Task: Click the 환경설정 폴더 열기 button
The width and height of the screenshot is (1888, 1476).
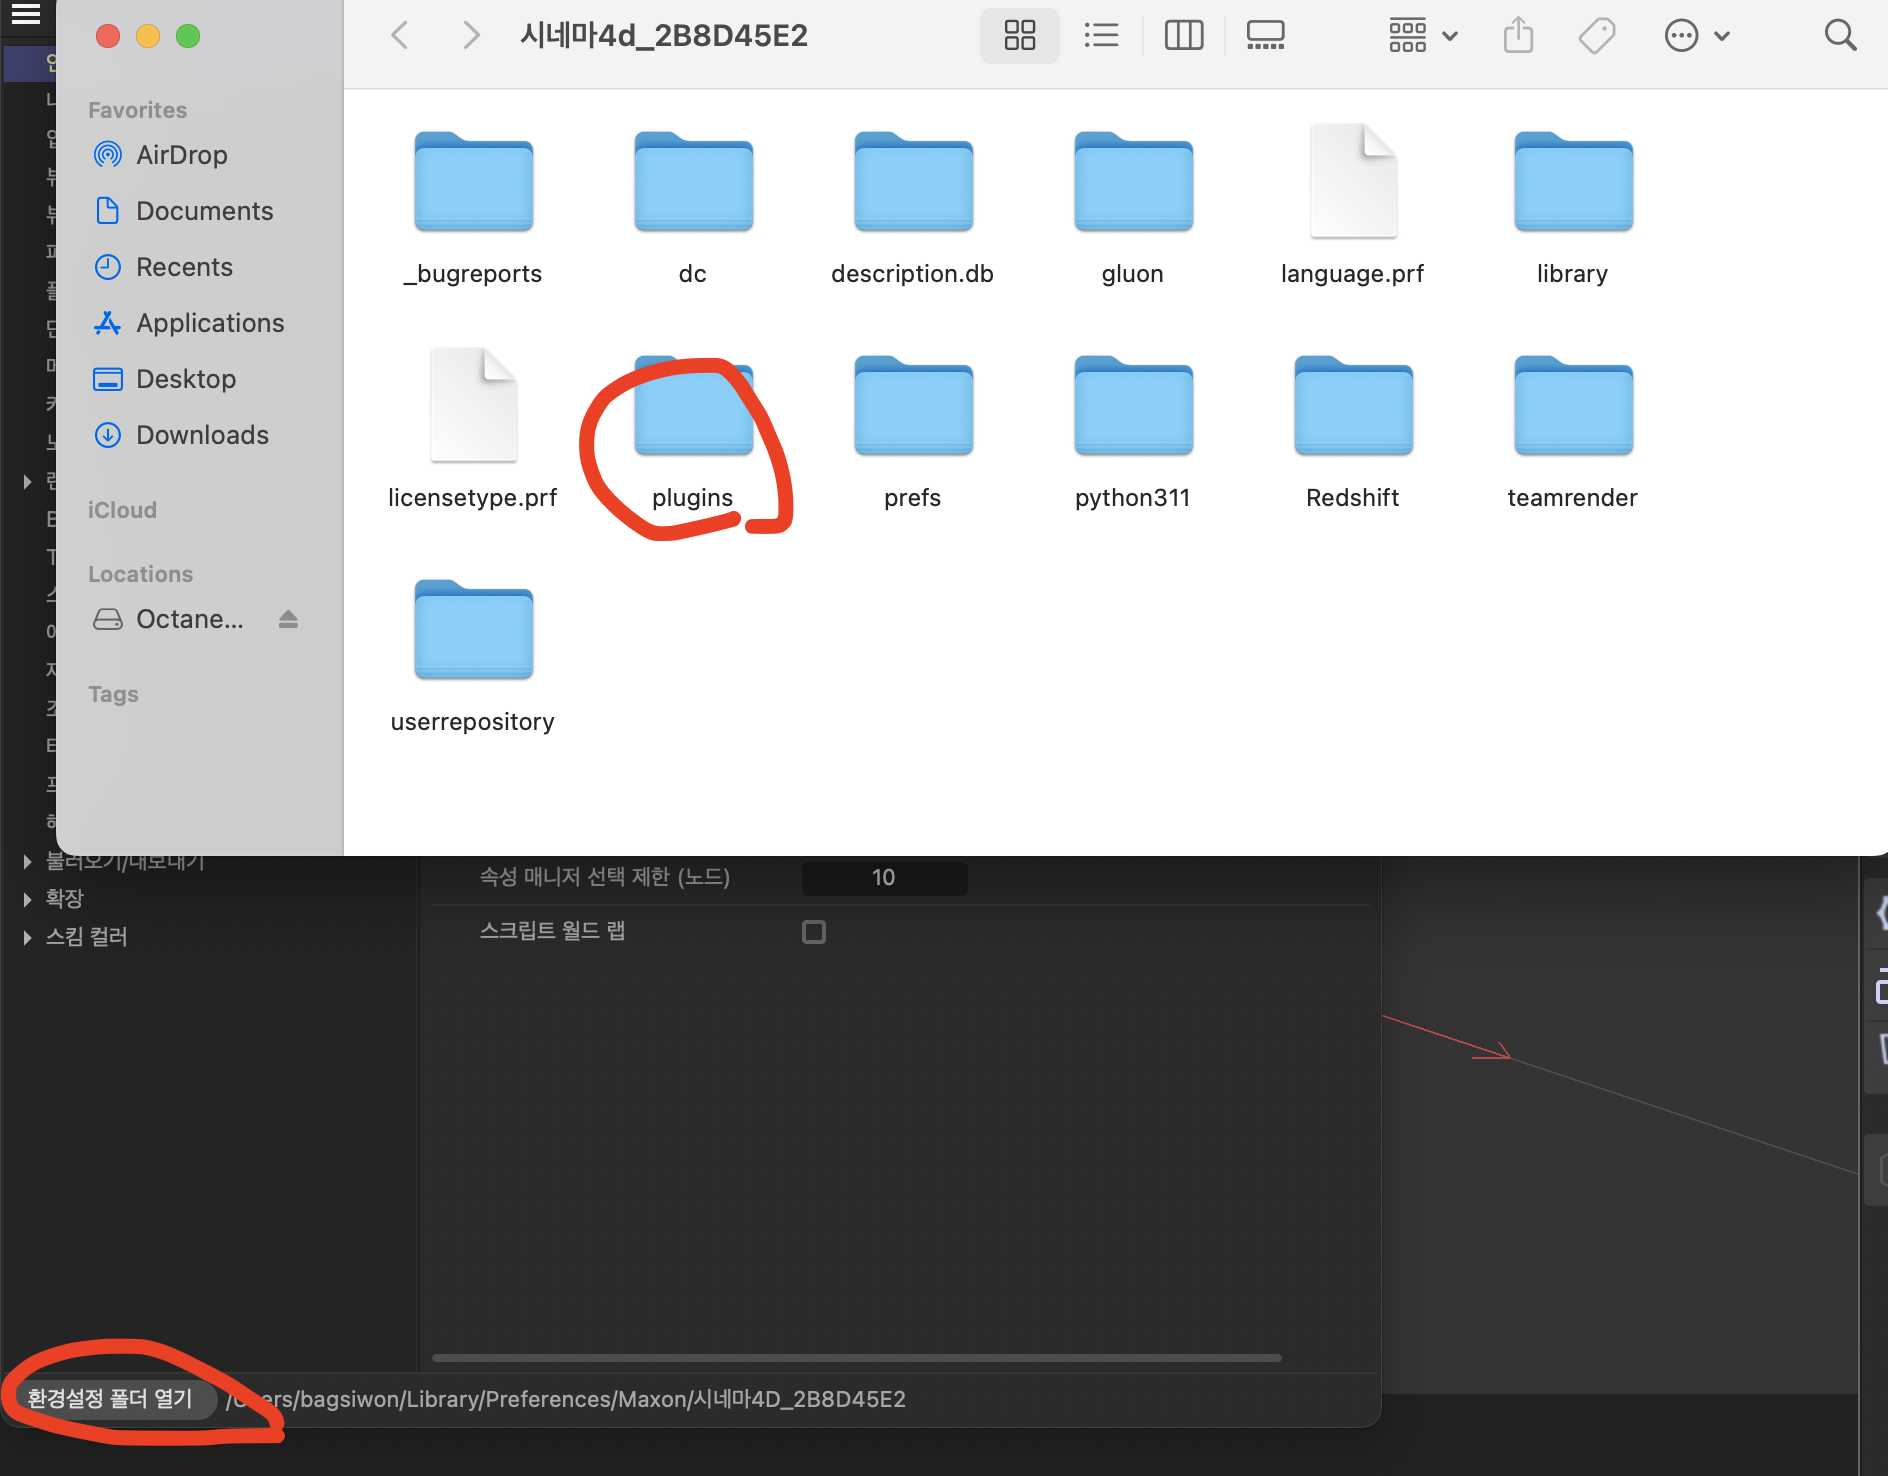Action: [110, 1398]
